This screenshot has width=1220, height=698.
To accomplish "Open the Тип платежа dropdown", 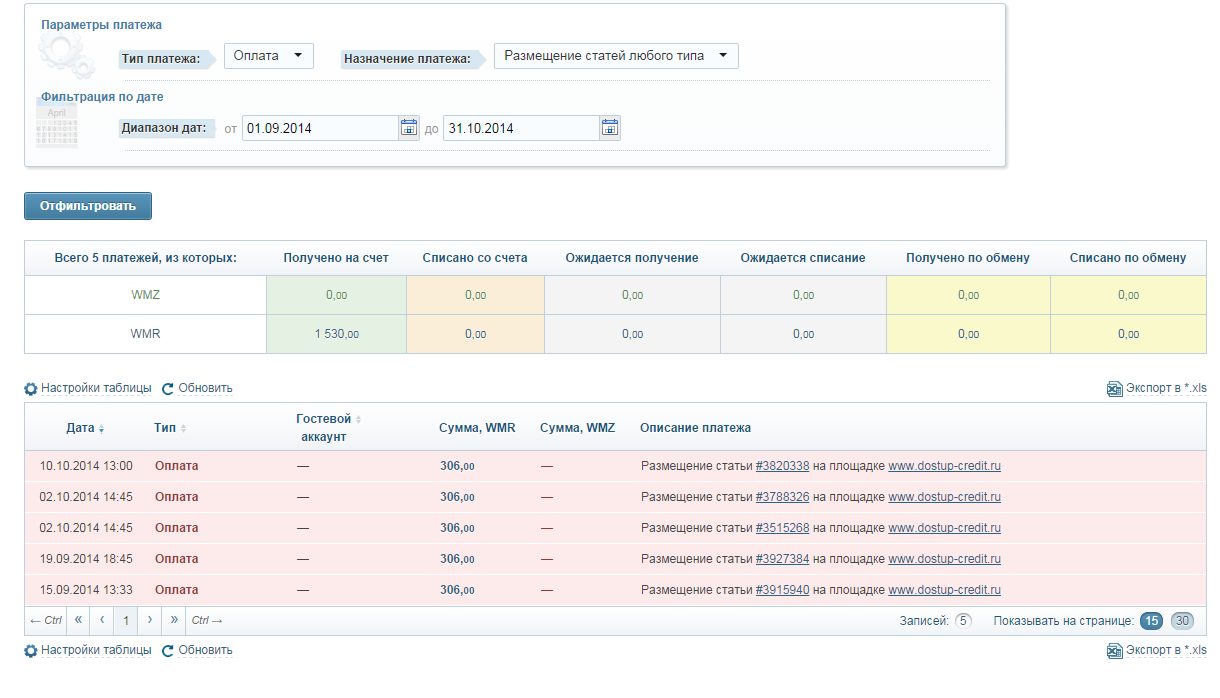I will pyautogui.click(x=268, y=56).
